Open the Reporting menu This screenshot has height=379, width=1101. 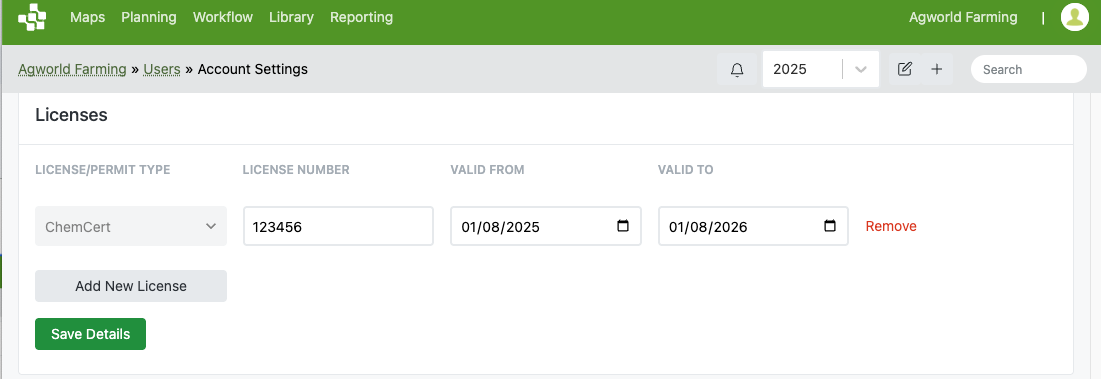[x=362, y=17]
